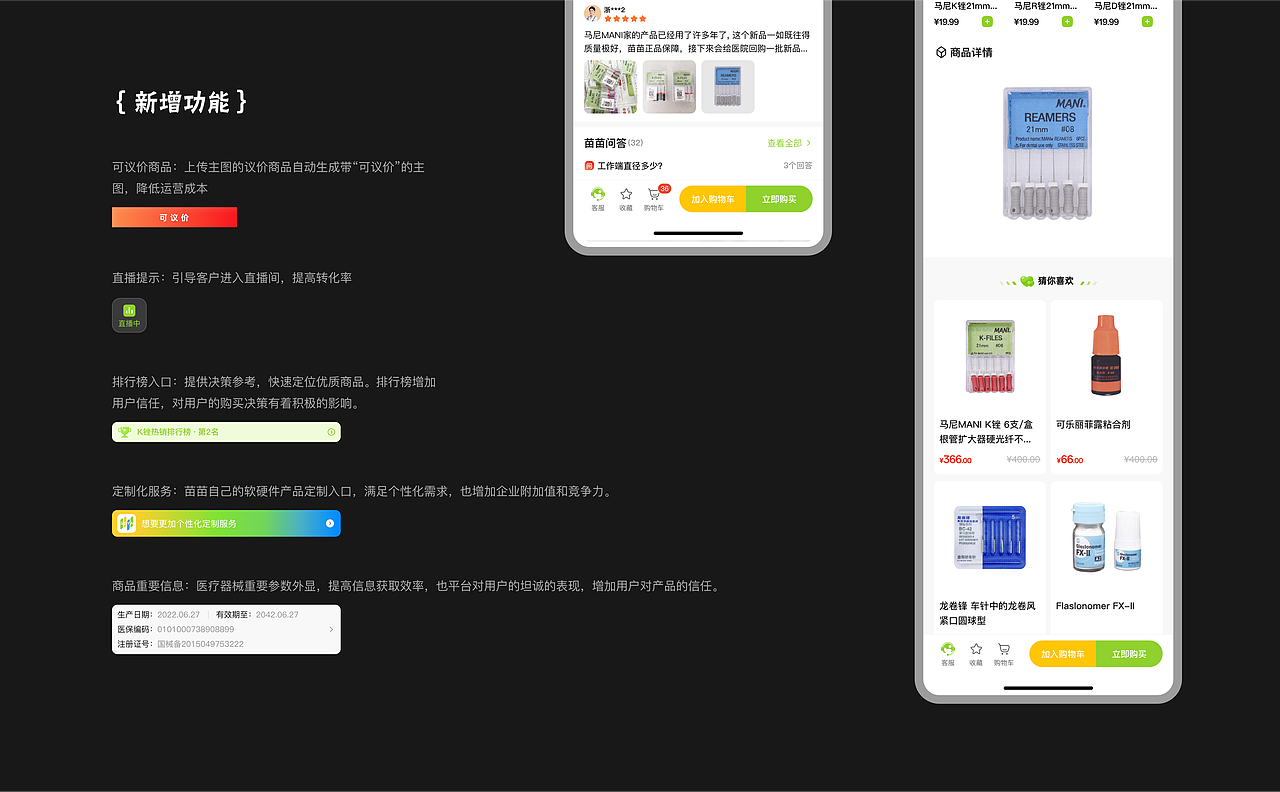Image resolution: width=1280 pixels, height=792 pixels.
Task: Click the price ¥366.00
Action: tap(956, 460)
